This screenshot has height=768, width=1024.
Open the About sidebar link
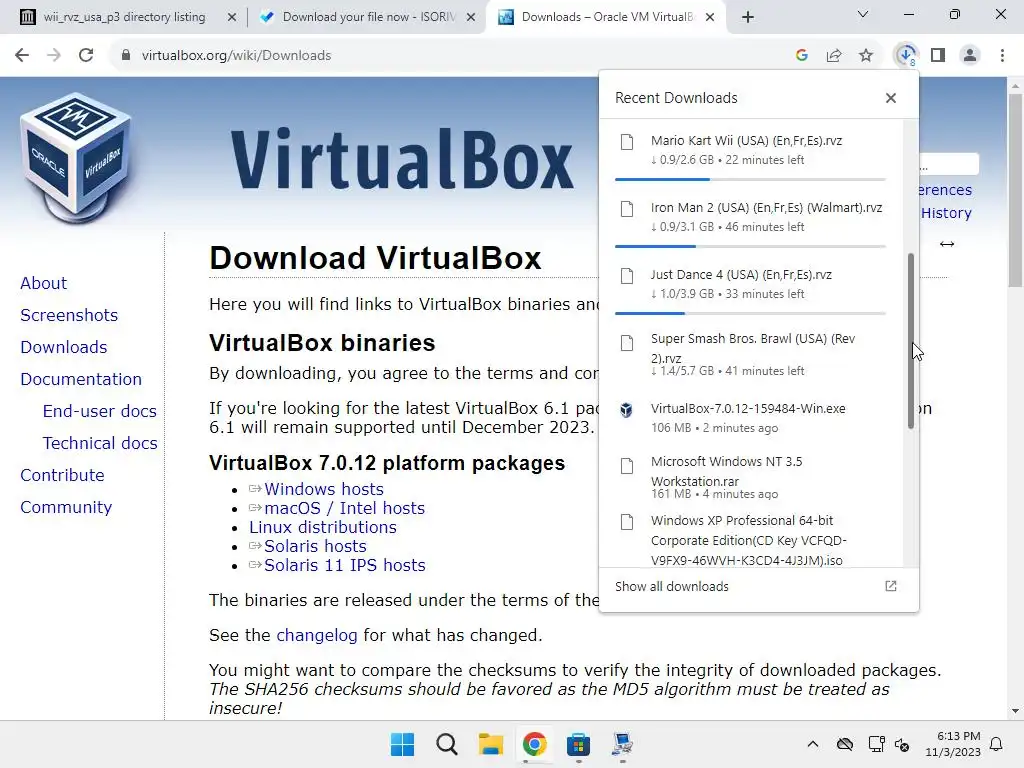pyautogui.click(x=44, y=283)
